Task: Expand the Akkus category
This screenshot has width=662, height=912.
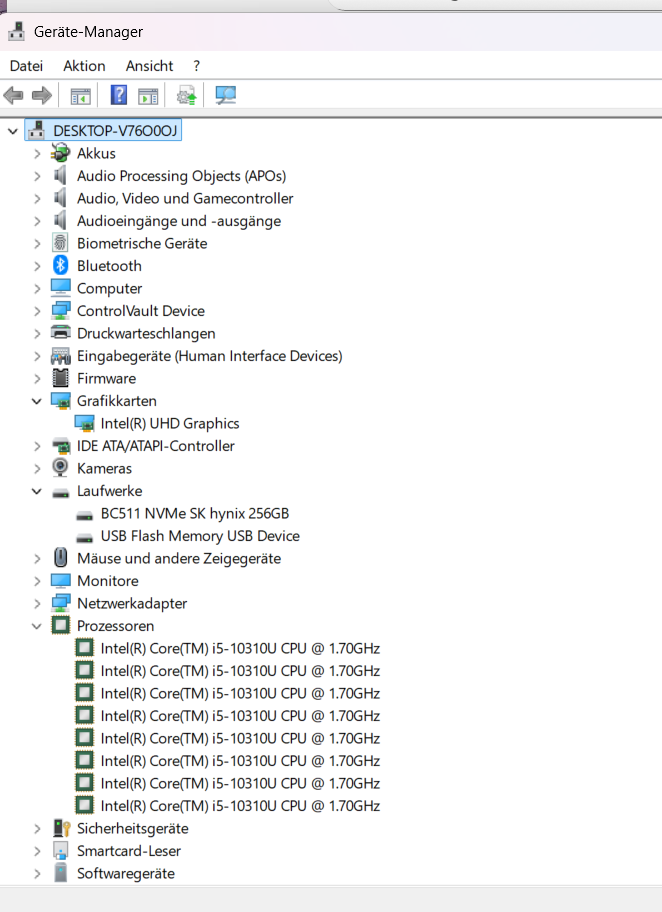Action: click(x=37, y=154)
